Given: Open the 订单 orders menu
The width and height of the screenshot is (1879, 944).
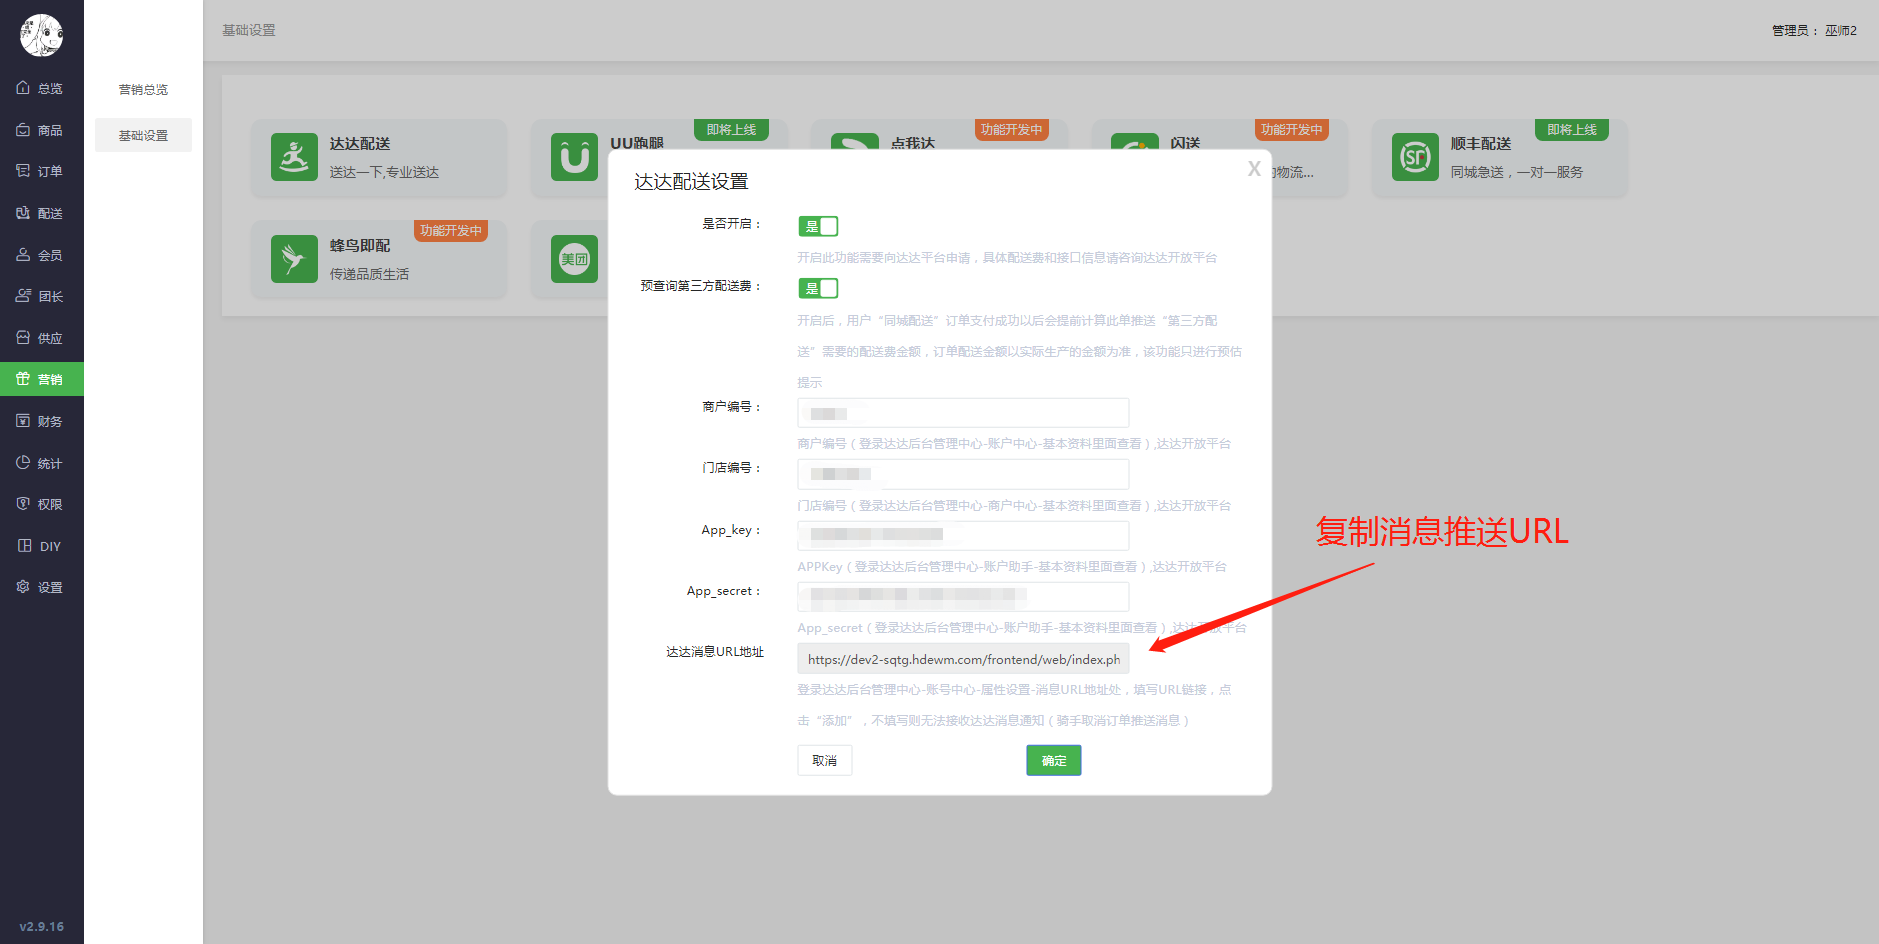Looking at the screenshot, I should 41,171.
